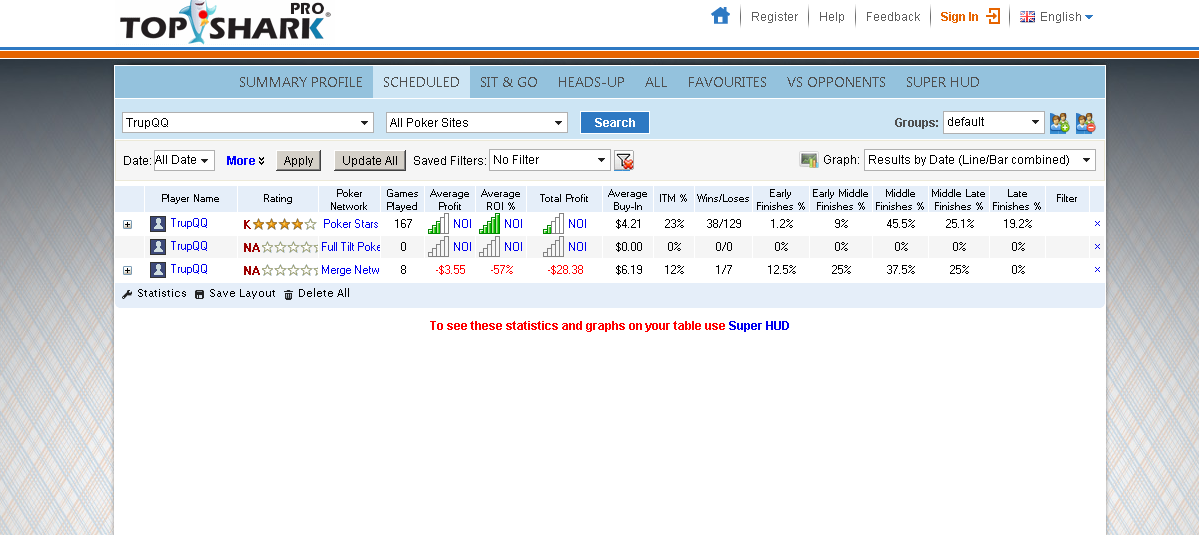This screenshot has width=1199, height=535.
Task: Switch to the Sit & Go tab
Action: [508, 82]
